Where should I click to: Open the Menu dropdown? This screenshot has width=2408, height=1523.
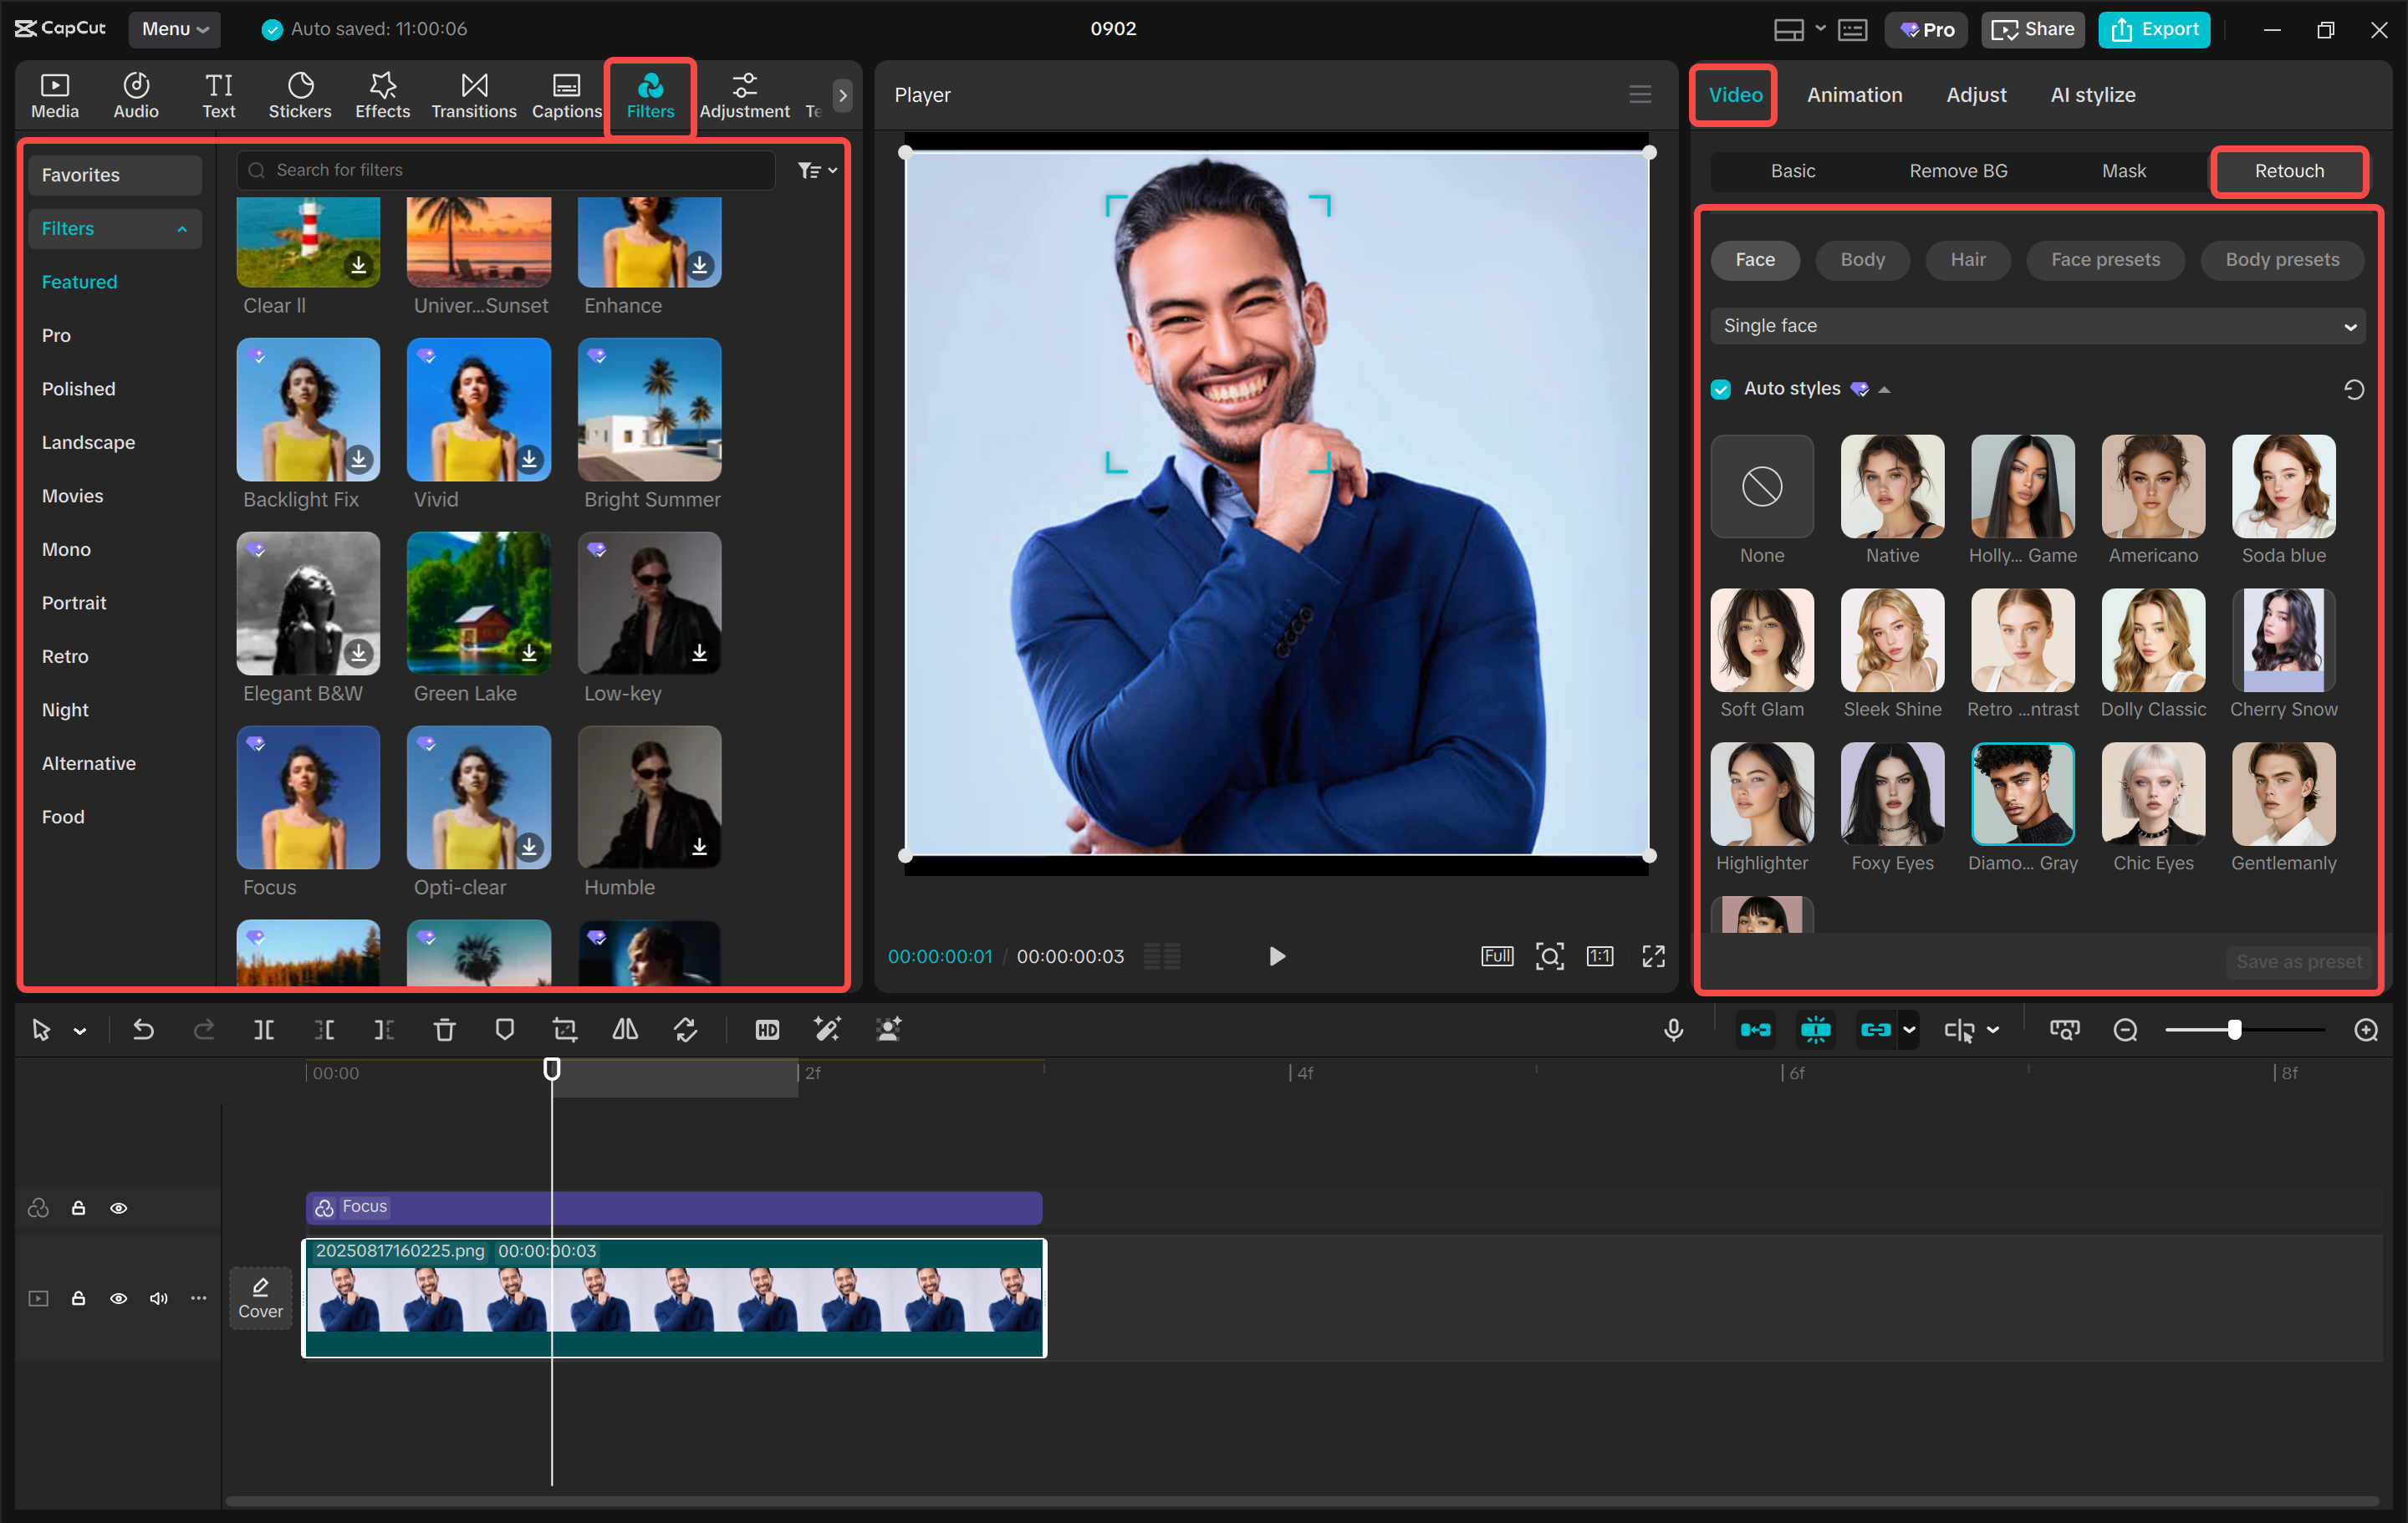175,29
